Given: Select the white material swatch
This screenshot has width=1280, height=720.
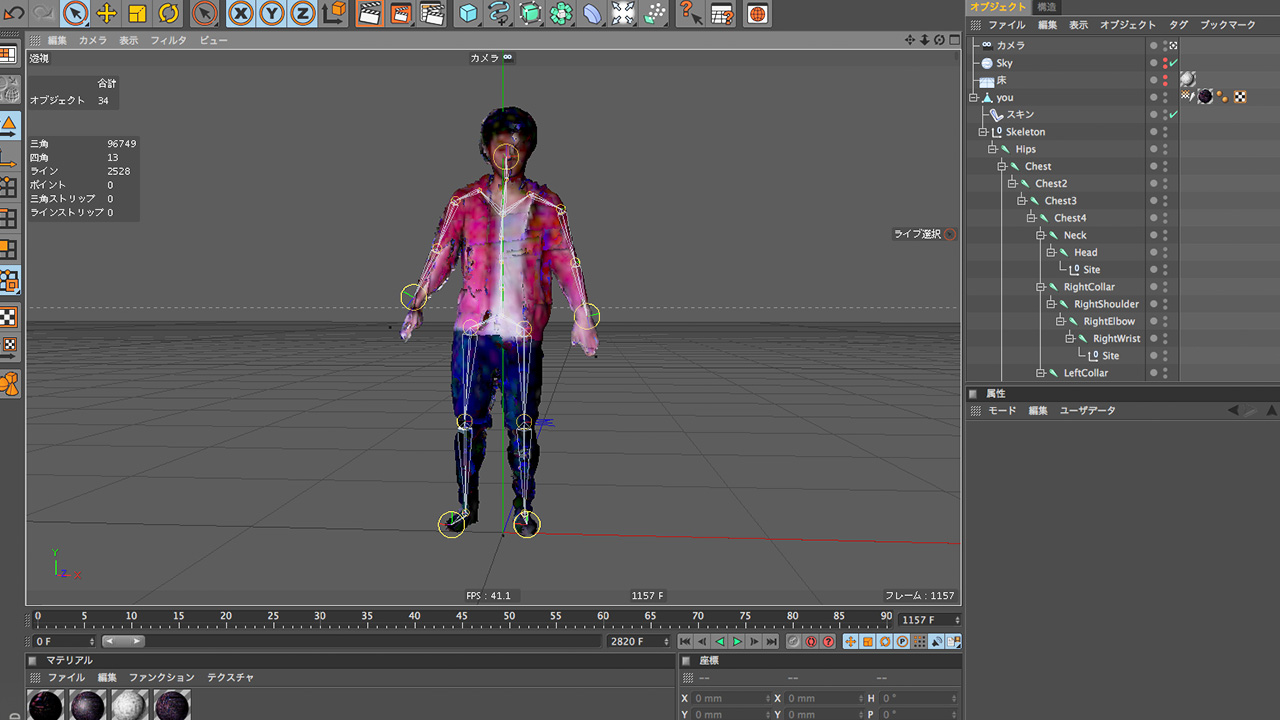Looking at the screenshot, I should (x=129, y=705).
